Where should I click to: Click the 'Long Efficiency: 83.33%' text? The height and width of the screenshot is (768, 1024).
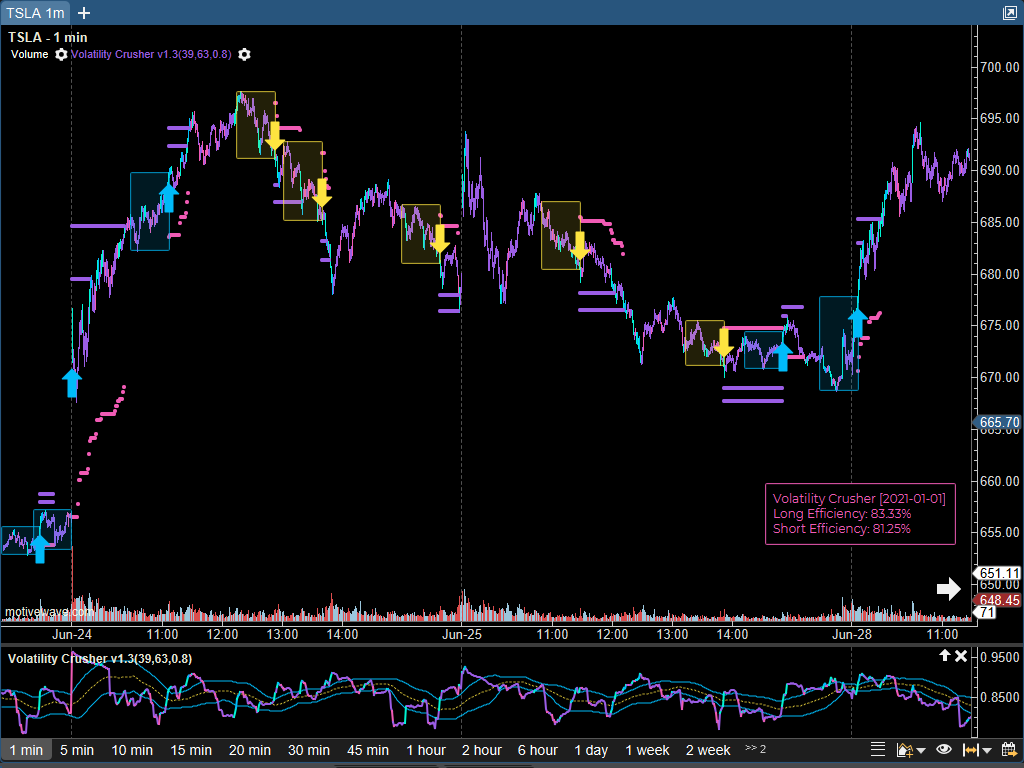[x=842, y=513]
